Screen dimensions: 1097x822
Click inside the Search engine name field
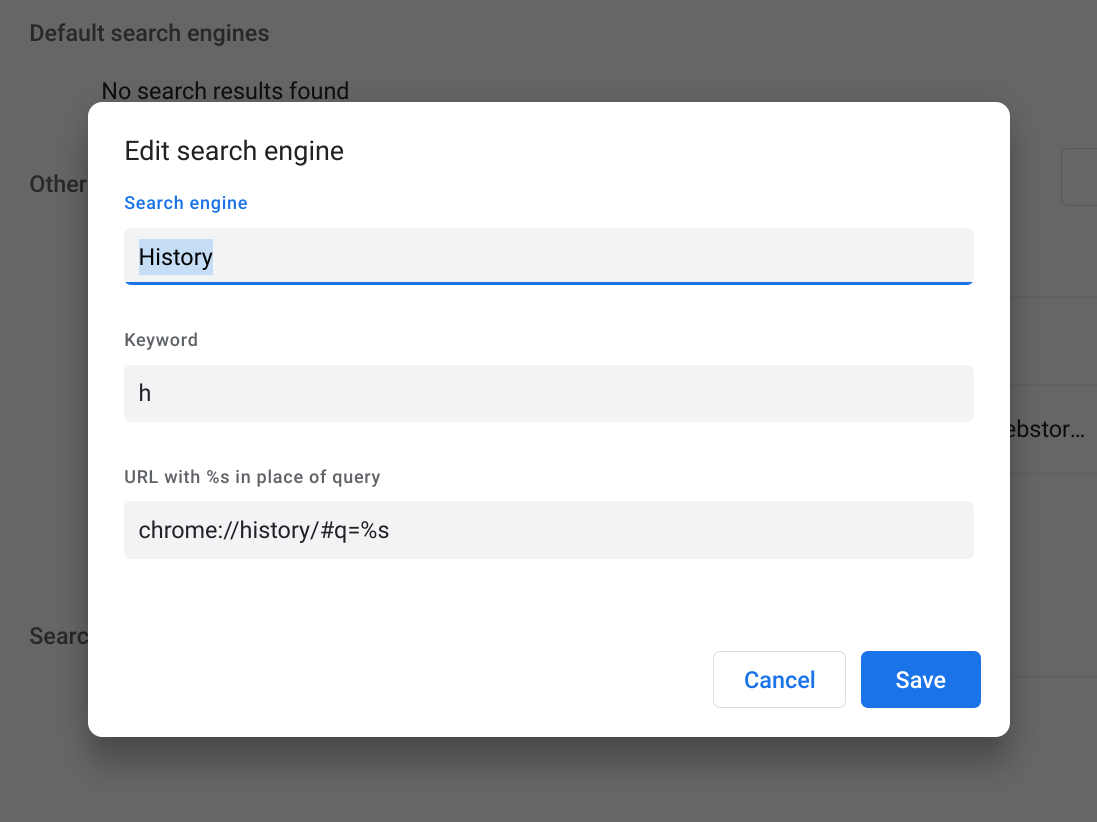pos(548,257)
